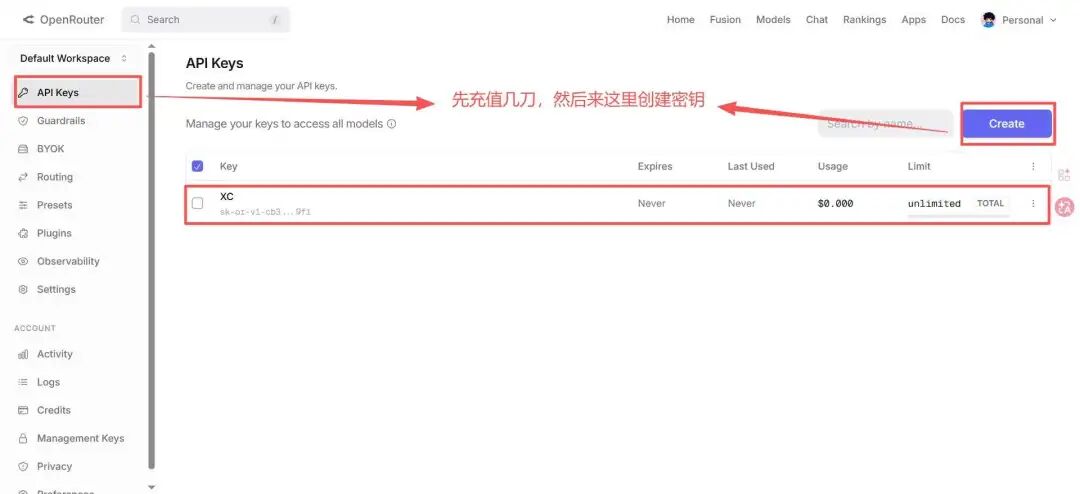
Task: Click the Guardrails shield icon
Action: (23, 121)
